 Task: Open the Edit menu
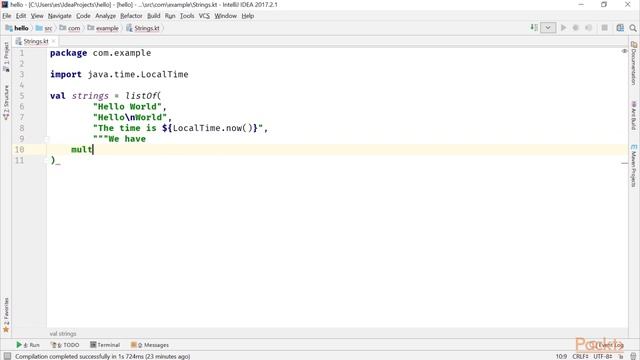coord(21,16)
